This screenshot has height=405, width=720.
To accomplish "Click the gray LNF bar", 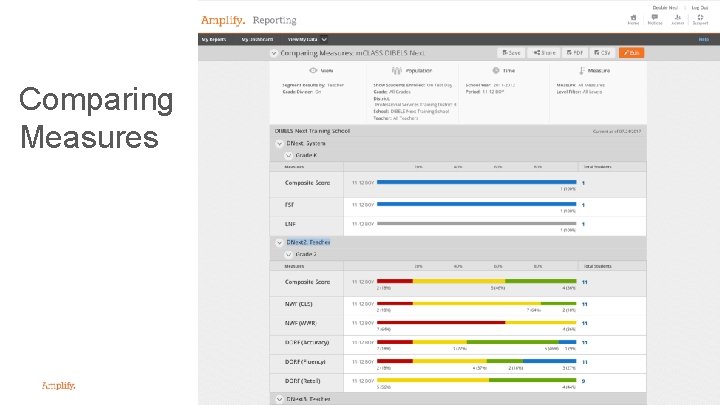I will pyautogui.click(x=477, y=224).
